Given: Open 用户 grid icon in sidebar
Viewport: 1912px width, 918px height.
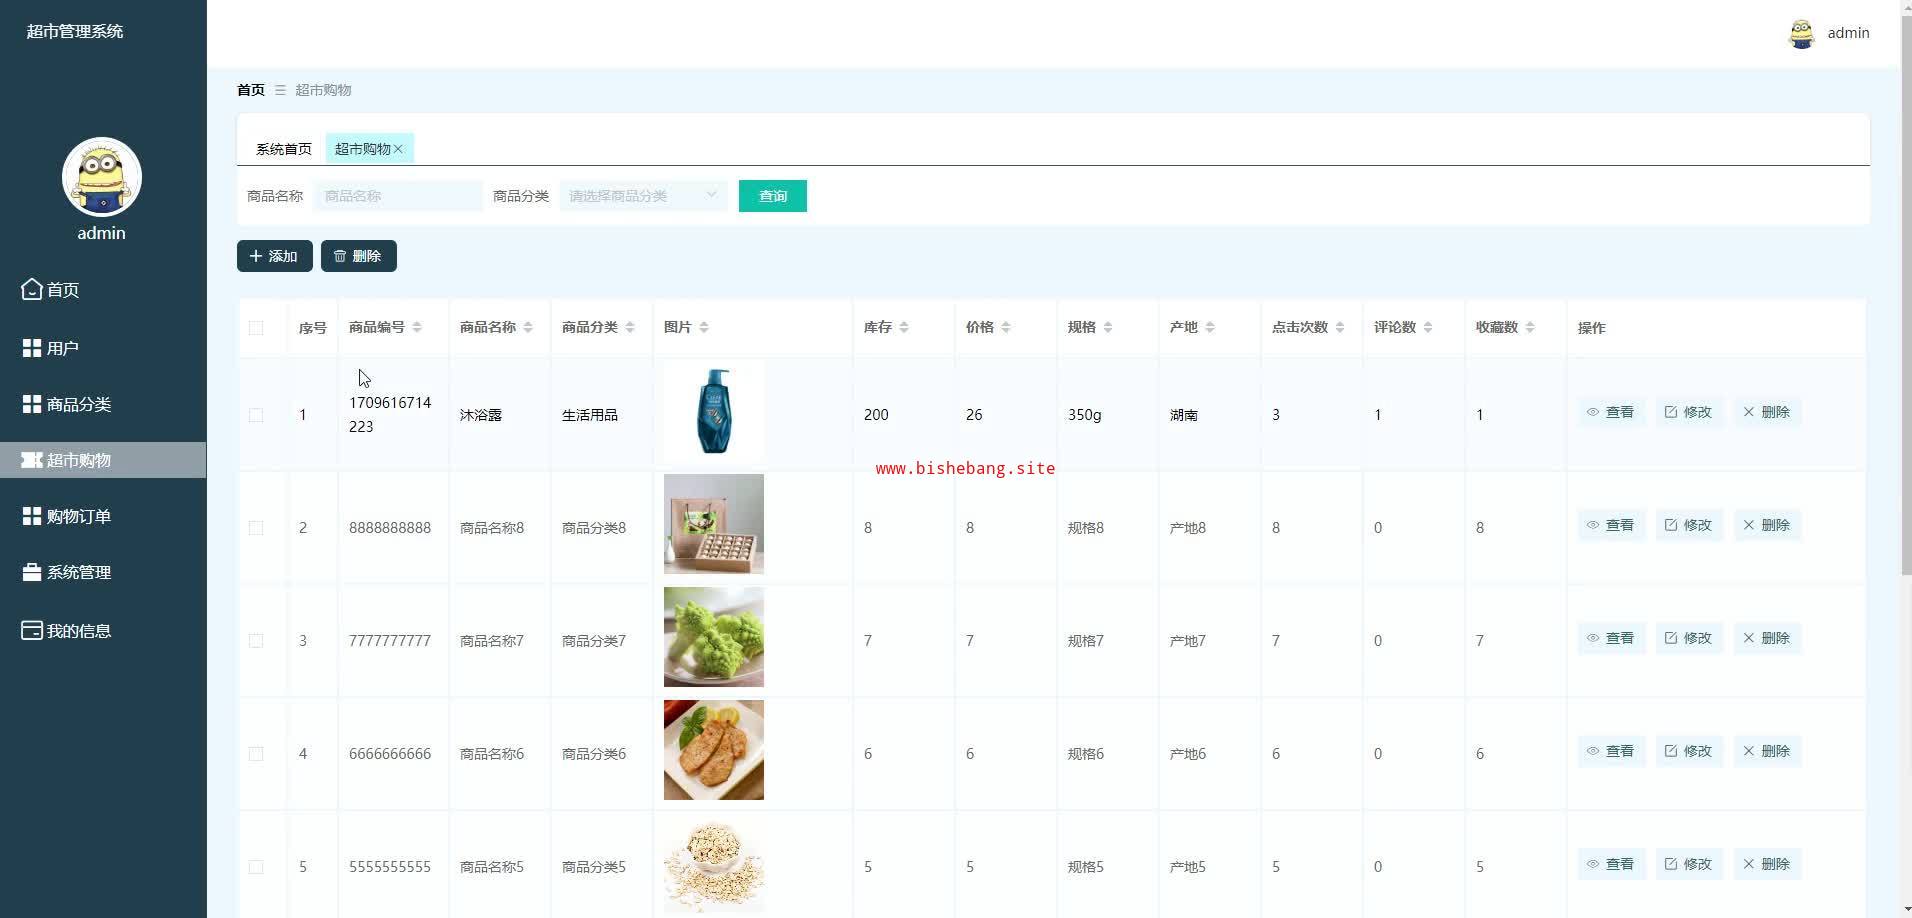Looking at the screenshot, I should [x=32, y=348].
